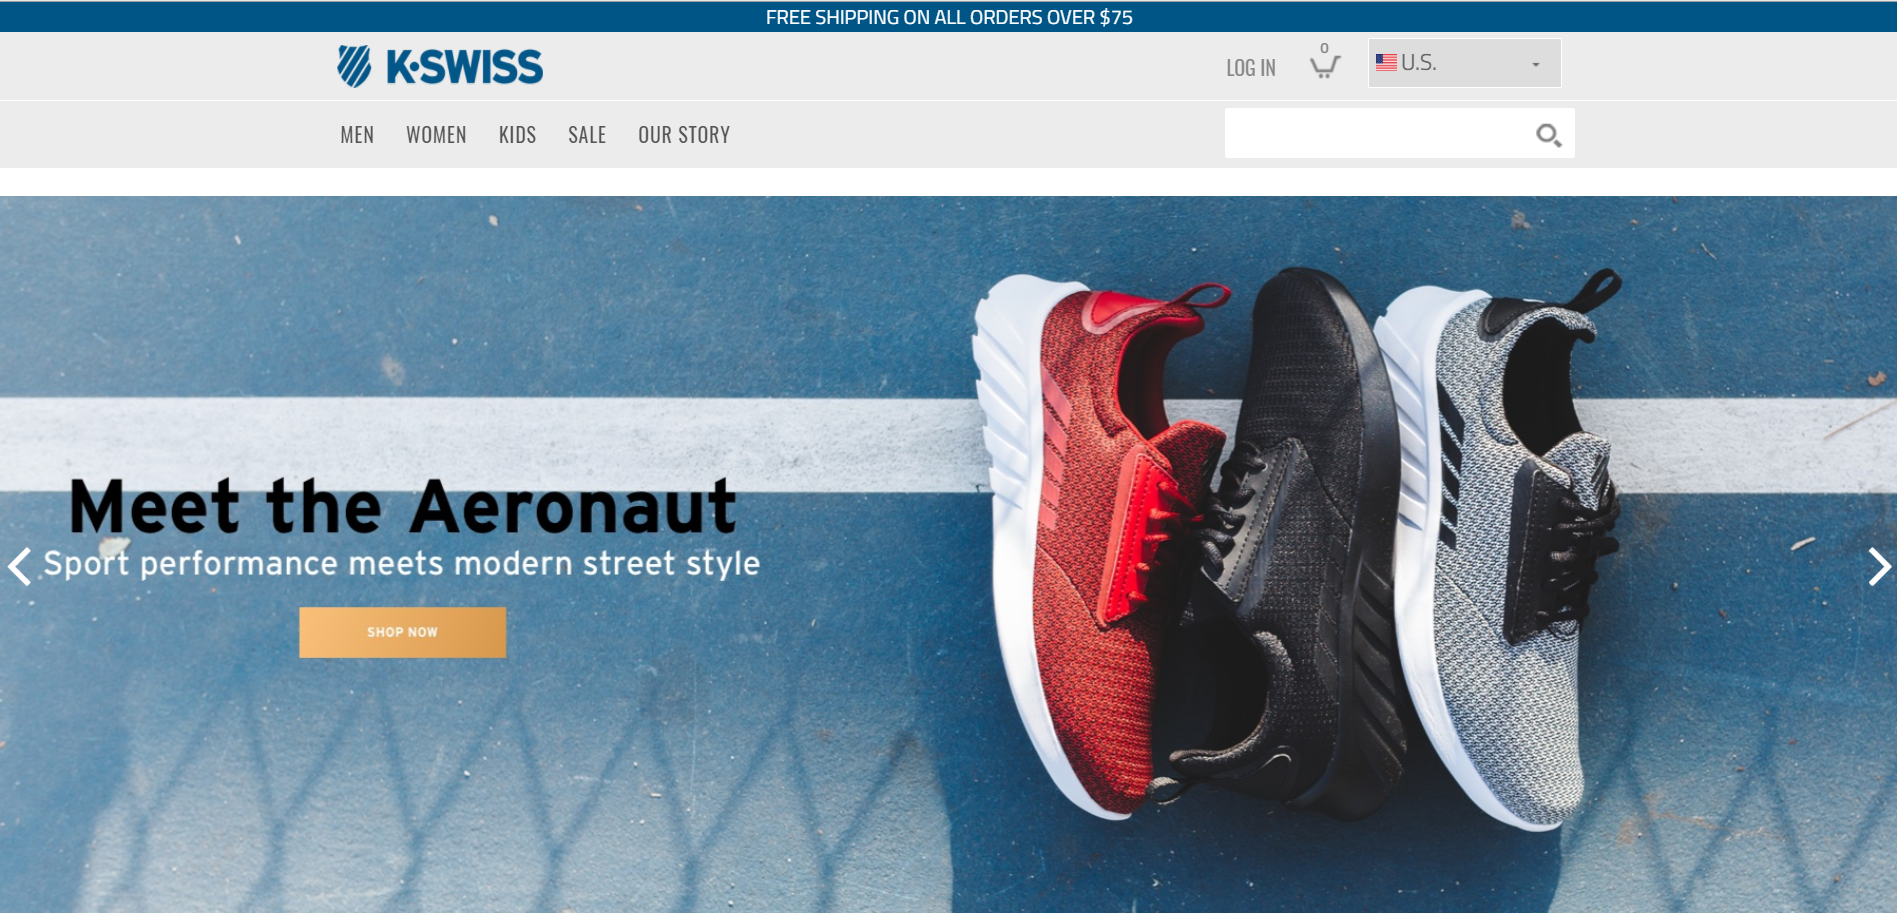
Task: Open the MEN menu
Action: 357,135
